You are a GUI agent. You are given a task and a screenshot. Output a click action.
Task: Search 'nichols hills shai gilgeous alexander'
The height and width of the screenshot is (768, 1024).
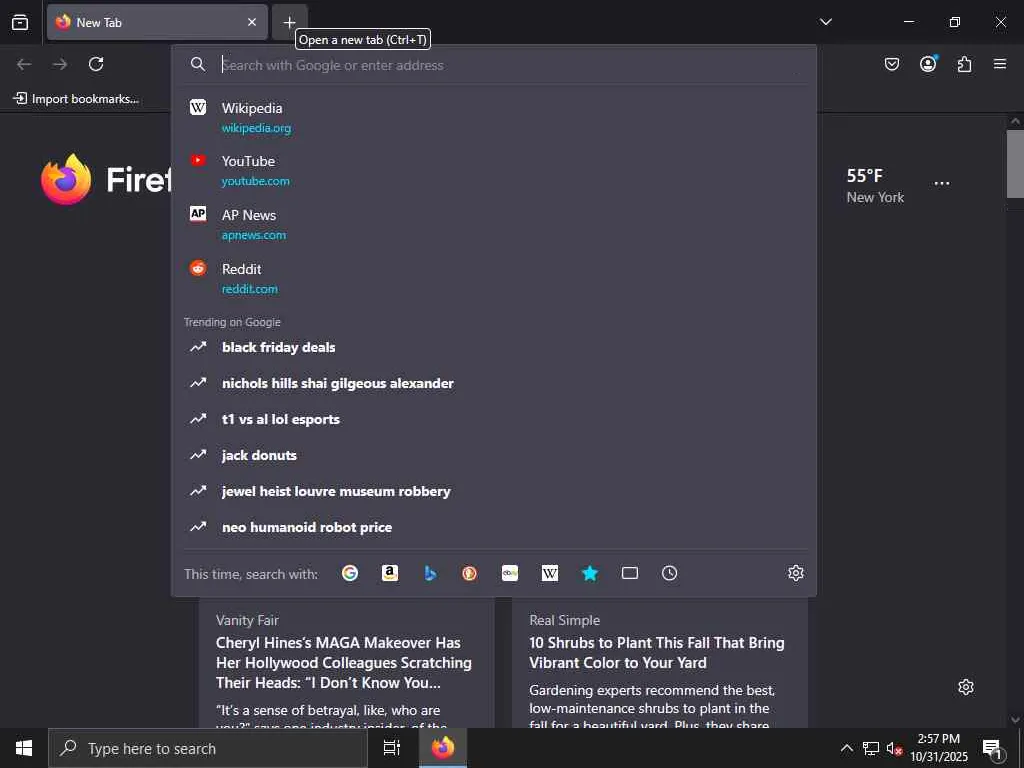click(494, 383)
